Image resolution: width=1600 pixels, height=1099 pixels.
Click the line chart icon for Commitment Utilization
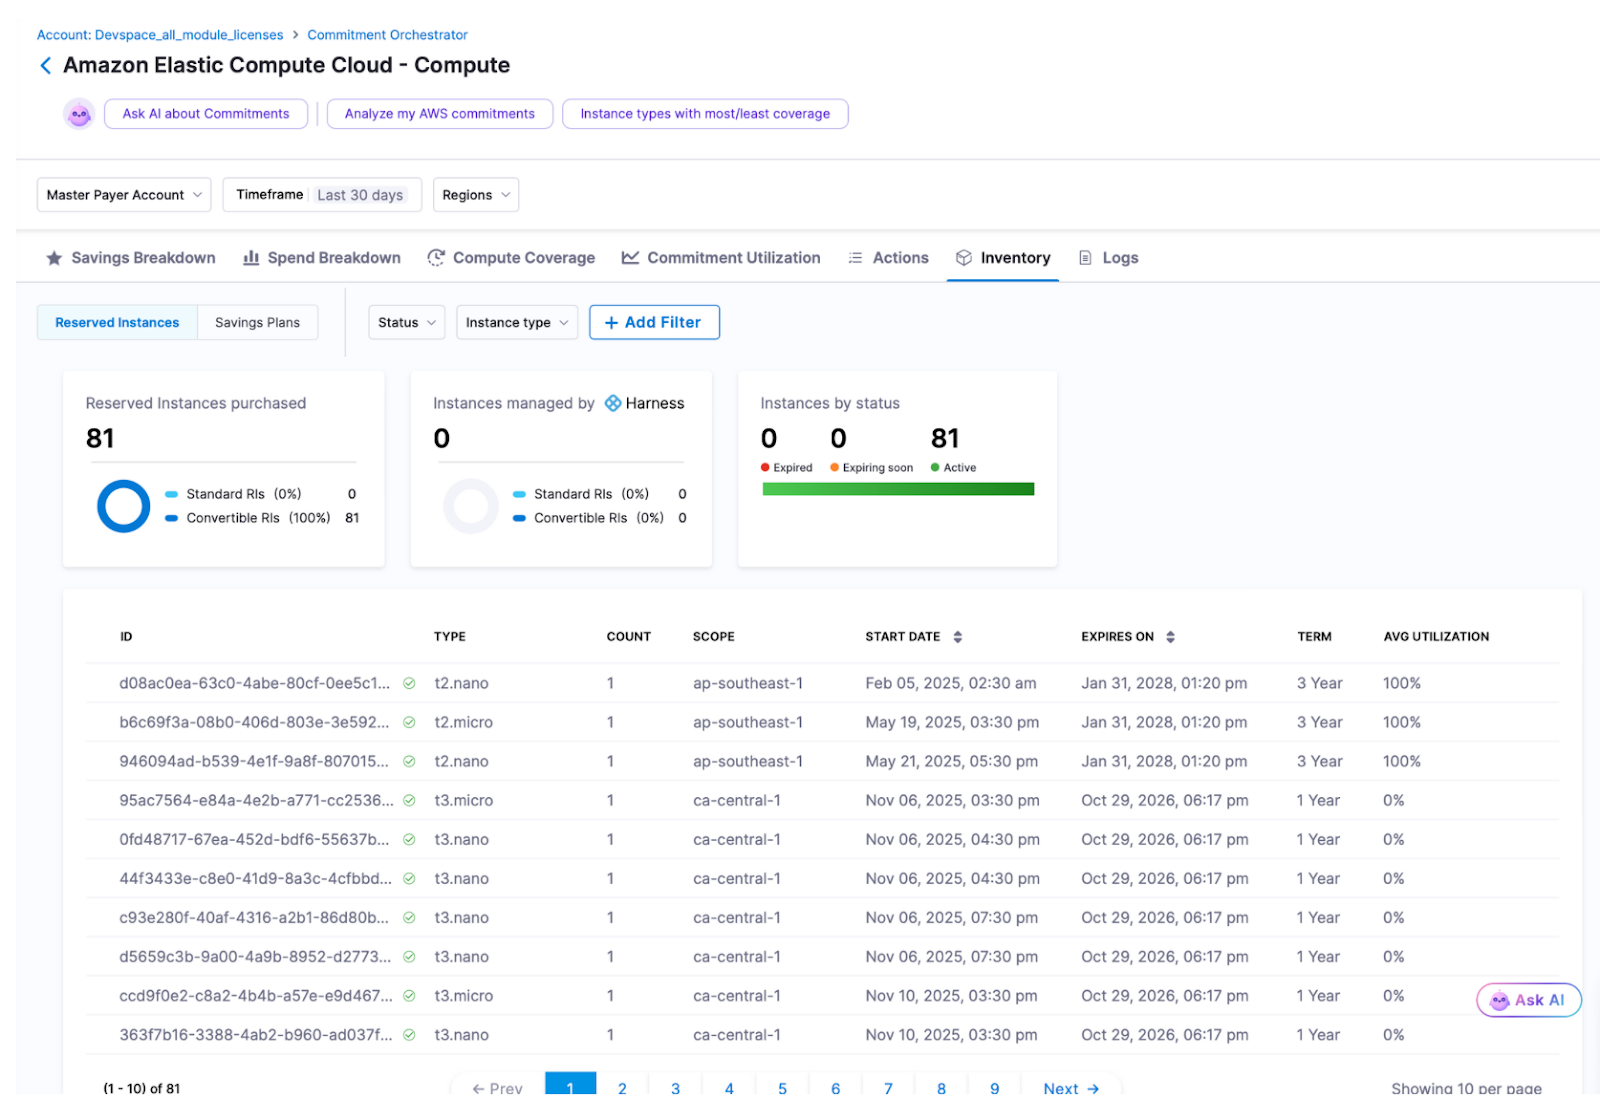coord(630,258)
